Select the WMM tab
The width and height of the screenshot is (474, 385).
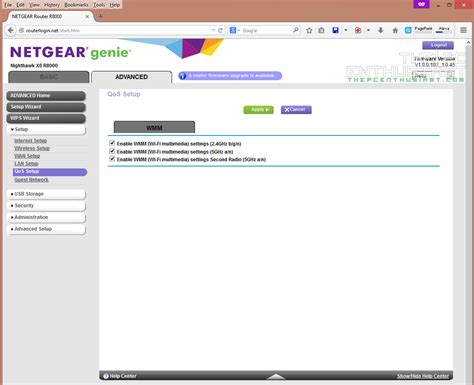pos(154,128)
